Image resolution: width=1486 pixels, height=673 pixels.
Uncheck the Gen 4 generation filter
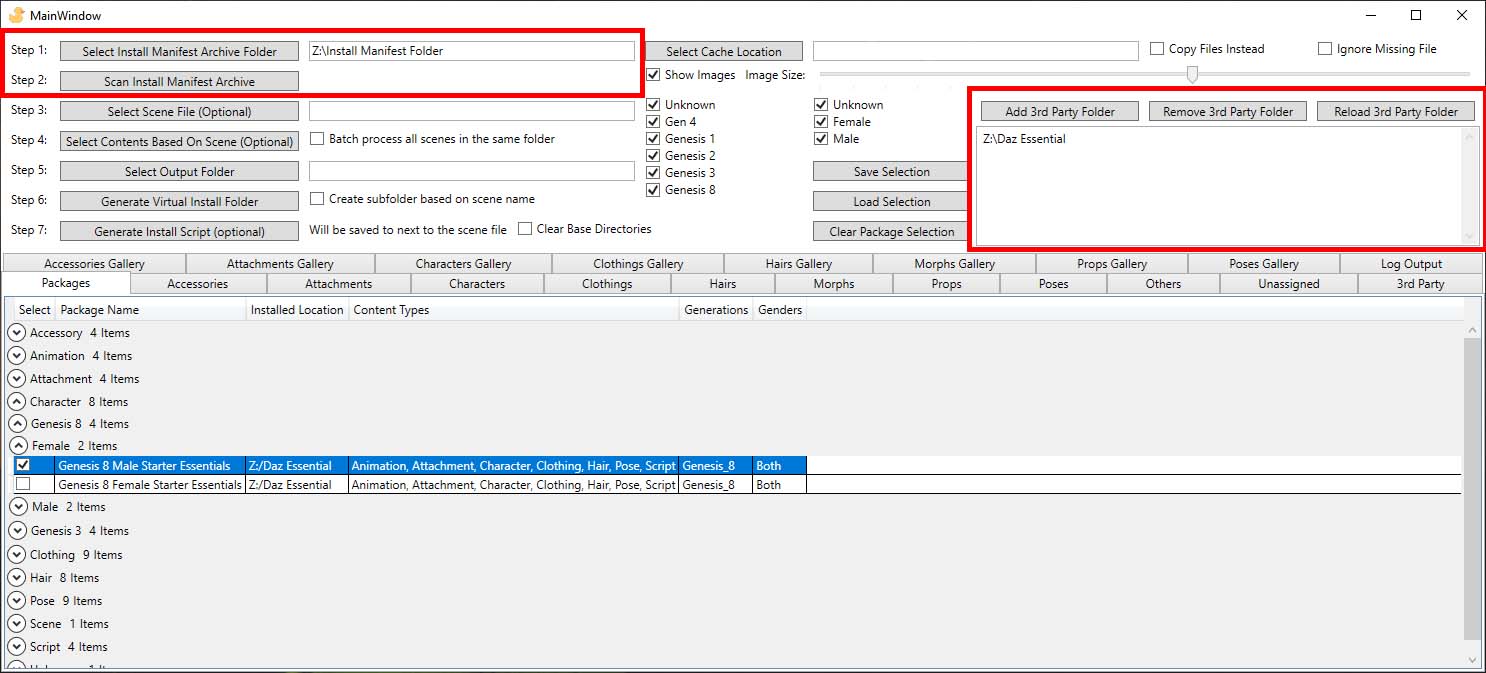653,122
